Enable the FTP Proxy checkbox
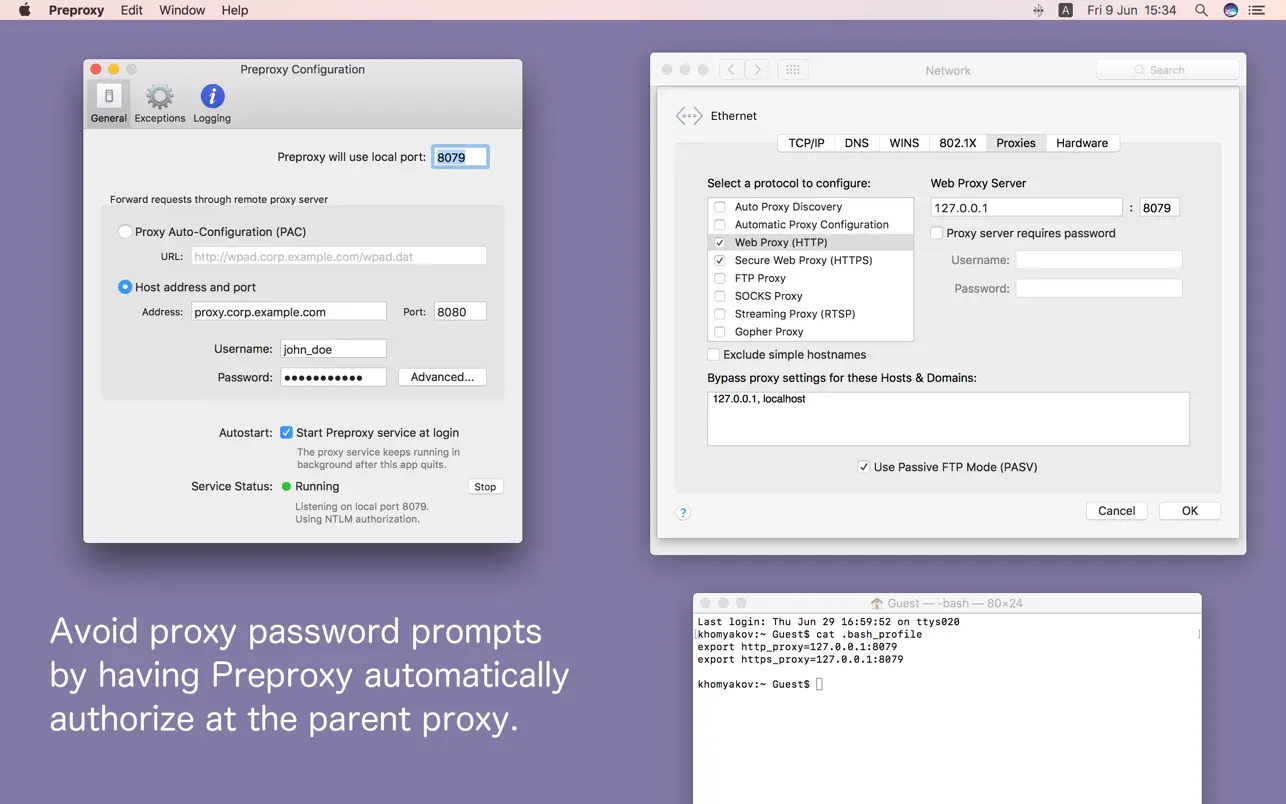 (x=719, y=278)
